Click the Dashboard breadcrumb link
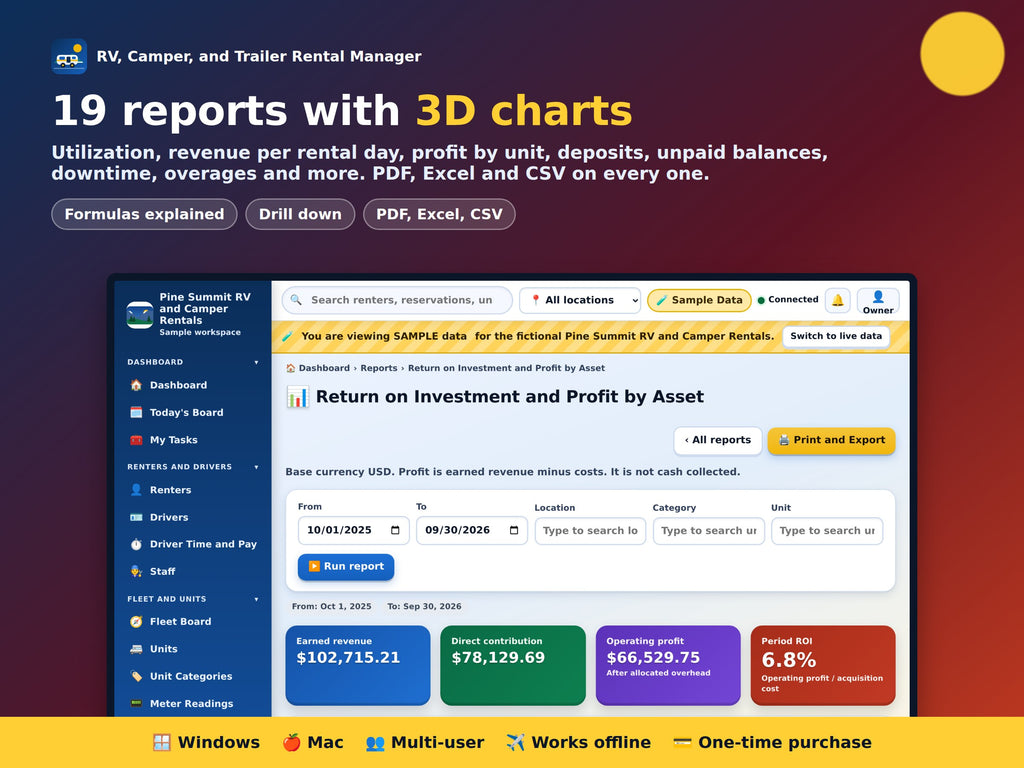Screen dimensions: 1024x768 [x=324, y=368]
